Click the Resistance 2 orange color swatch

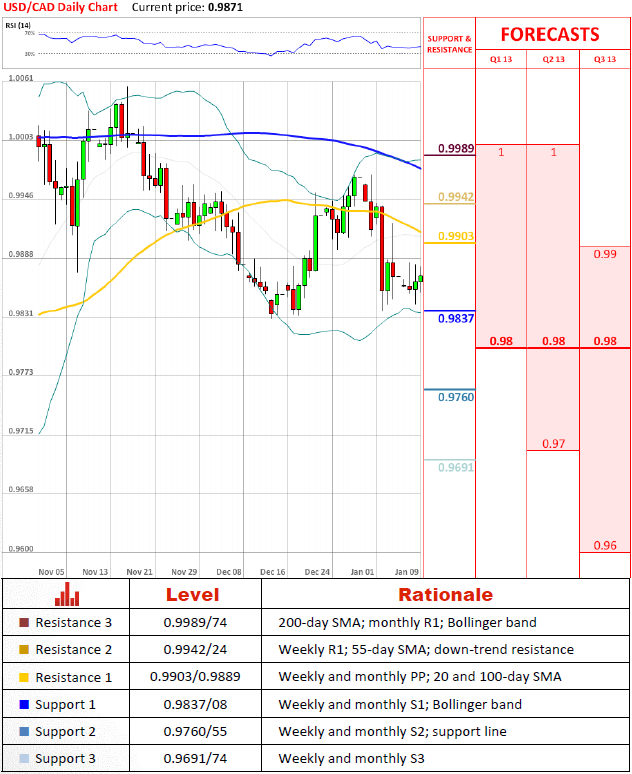point(24,650)
